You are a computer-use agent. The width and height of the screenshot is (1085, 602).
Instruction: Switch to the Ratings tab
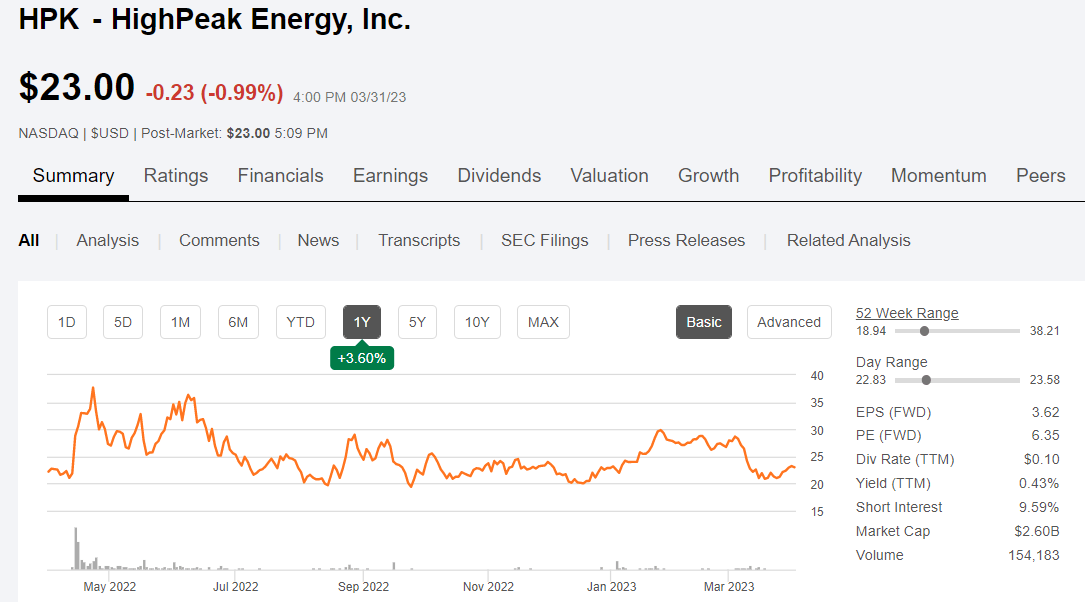pos(176,175)
